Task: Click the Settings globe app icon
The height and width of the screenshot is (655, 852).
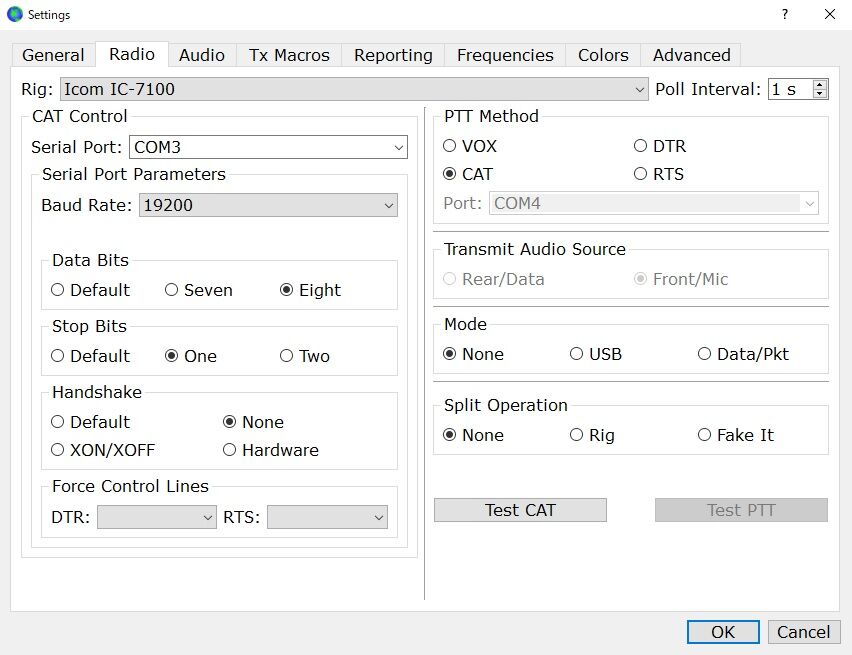Action: (x=15, y=14)
